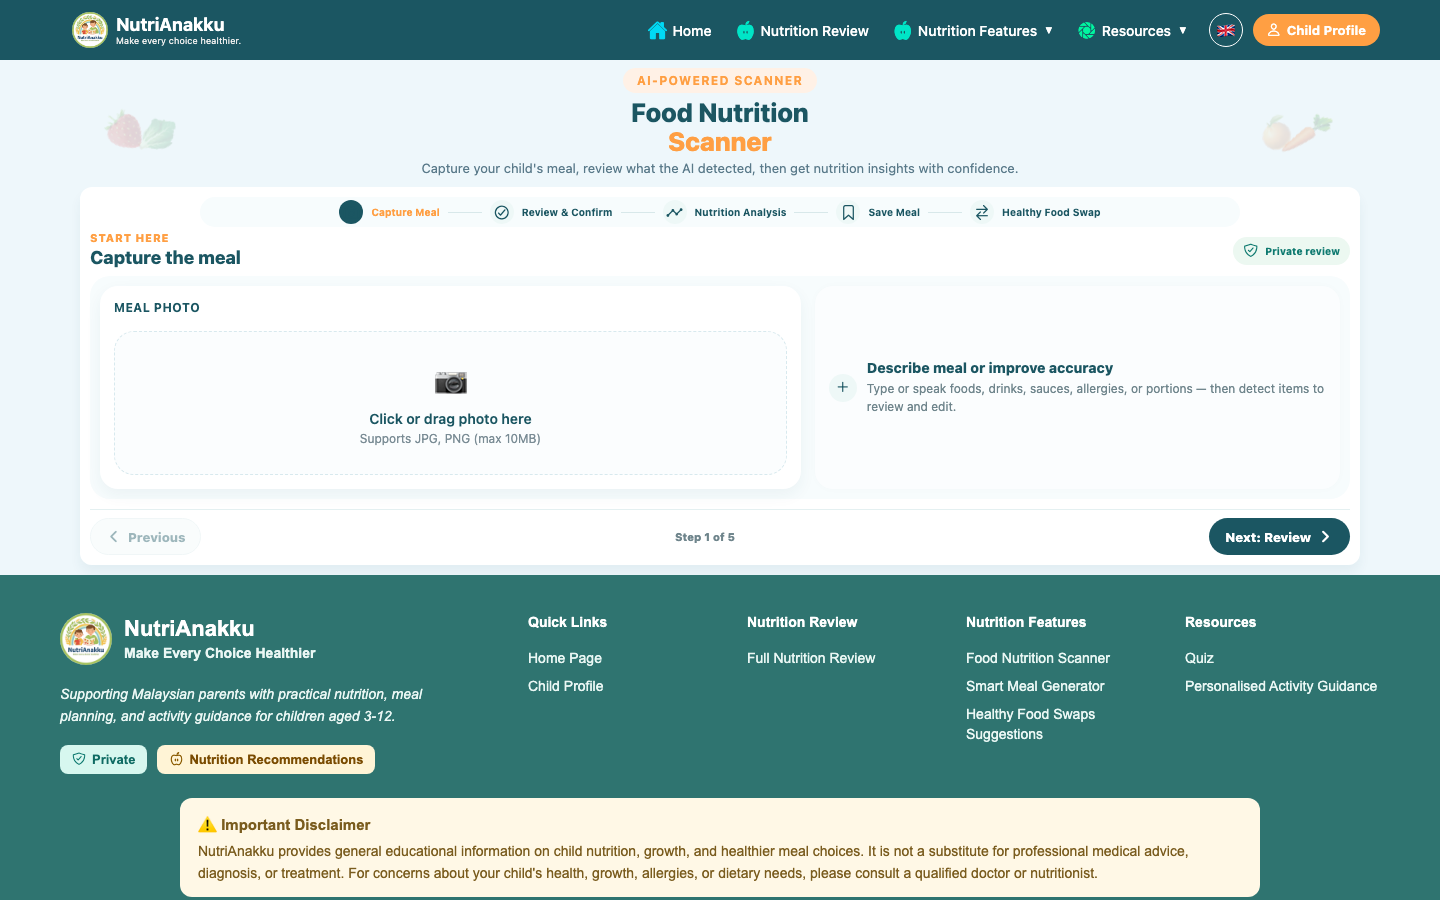The image size is (1440, 900).
Task: Click the Healthy Food Swap arrows icon
Action: point(982,212)
